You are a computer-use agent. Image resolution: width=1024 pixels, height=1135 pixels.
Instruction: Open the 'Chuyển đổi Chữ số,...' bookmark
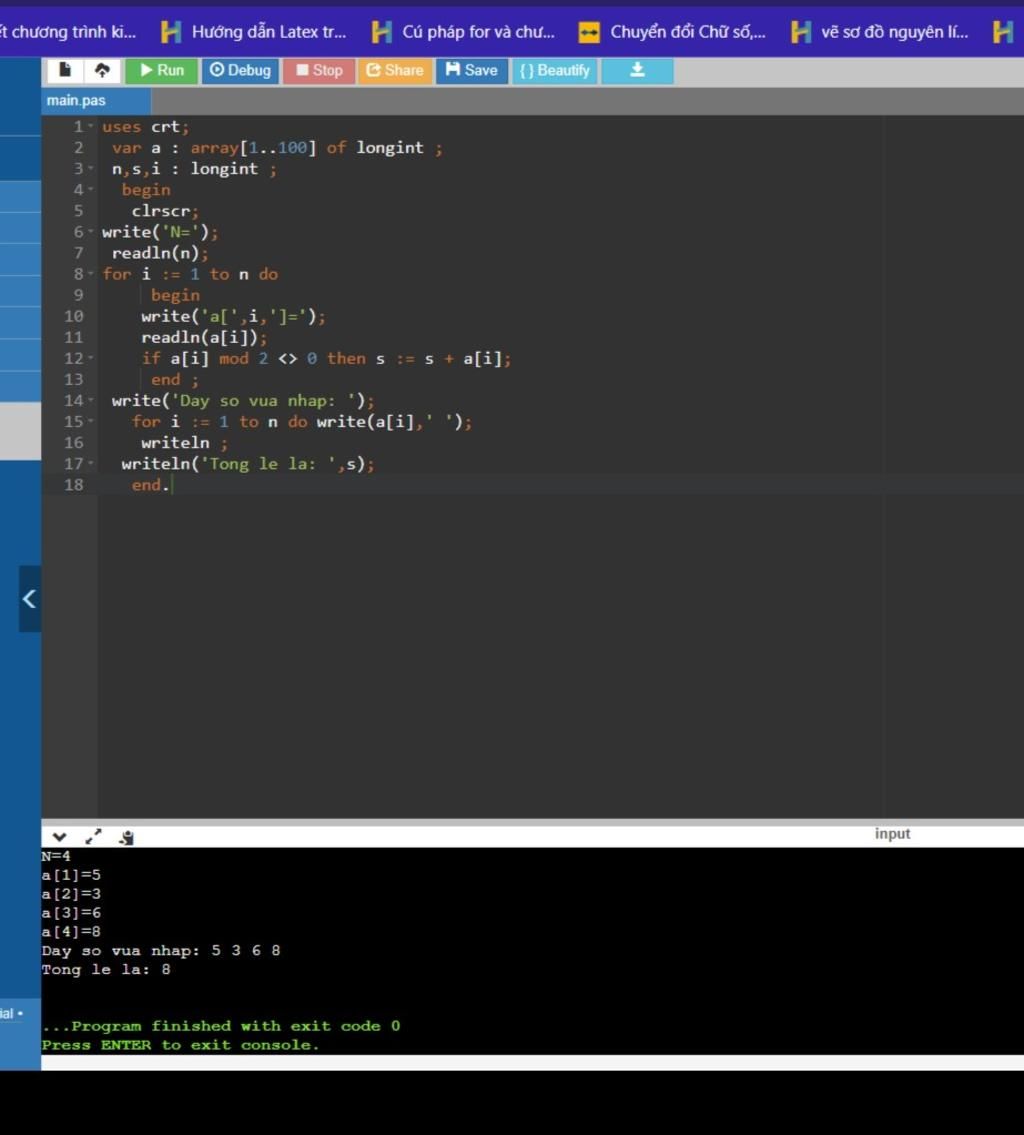(x=672, y=32)
